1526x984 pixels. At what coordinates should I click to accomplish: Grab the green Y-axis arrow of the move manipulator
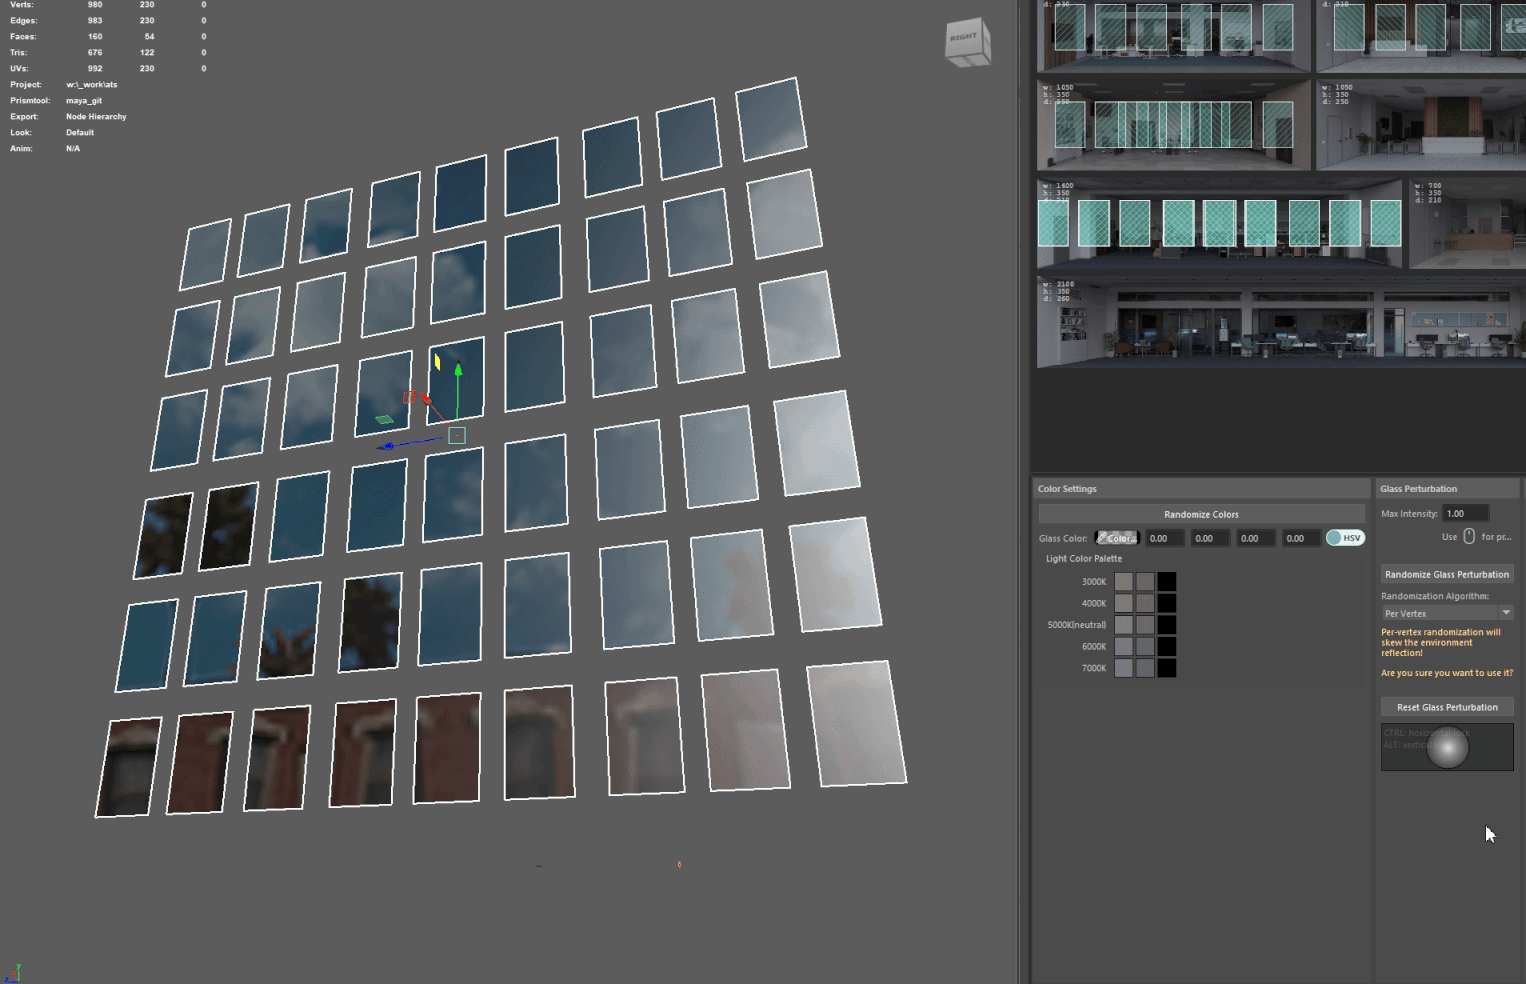pyautogui.click(x=458, y=370)
